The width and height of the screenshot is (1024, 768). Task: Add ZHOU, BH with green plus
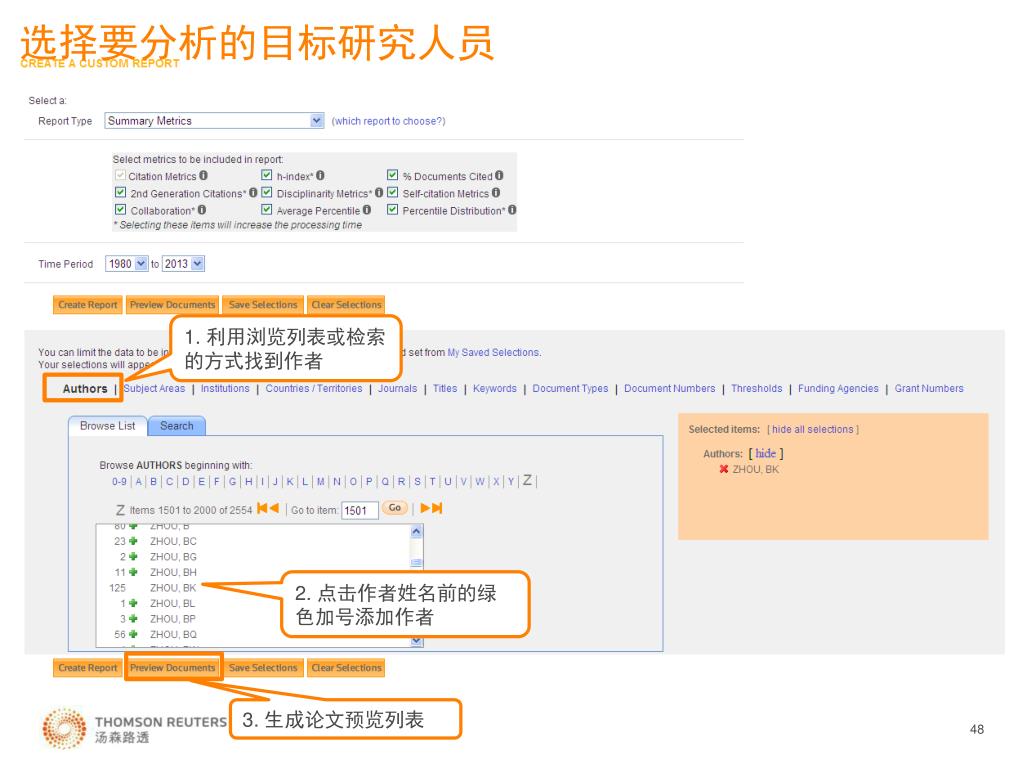[x=133, y=572]
